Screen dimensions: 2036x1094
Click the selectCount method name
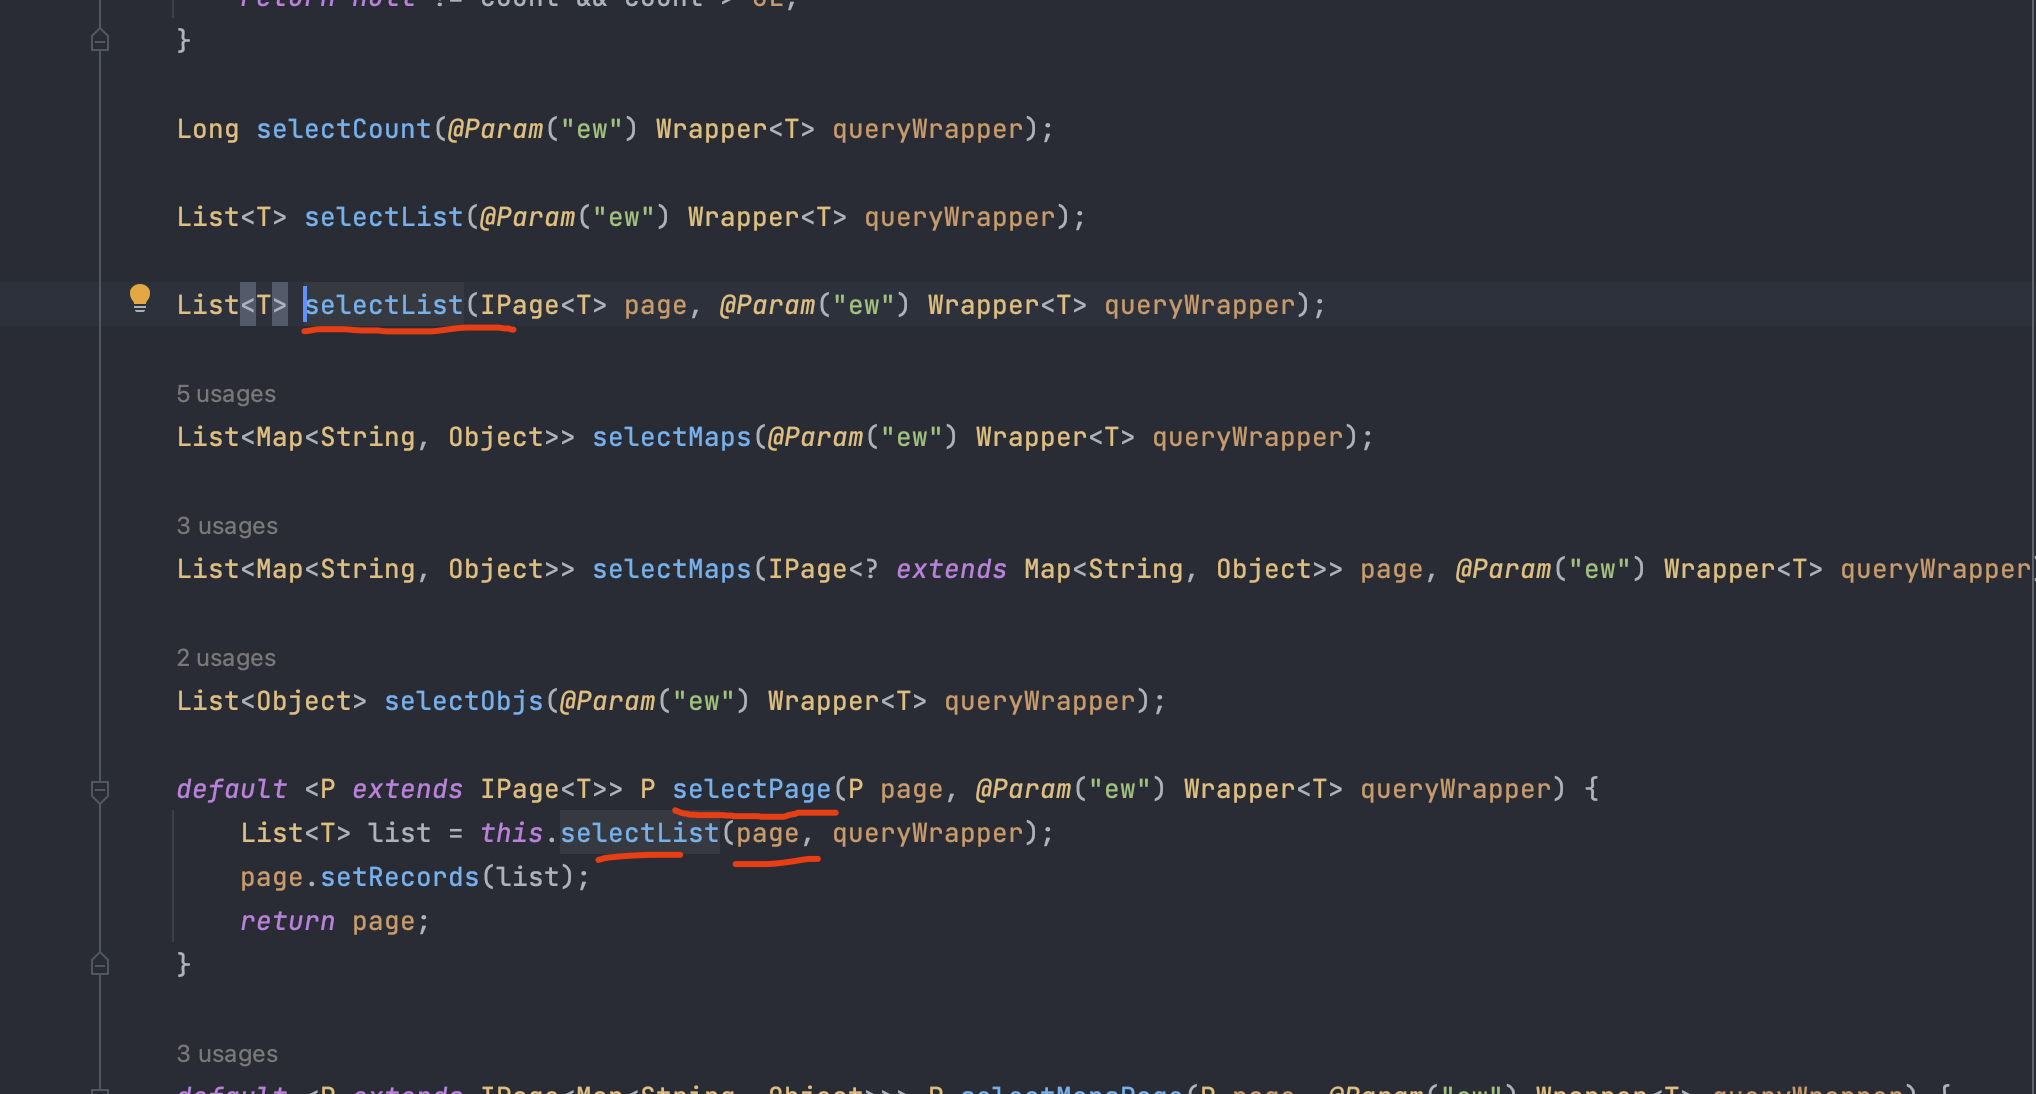click(343, 130)
